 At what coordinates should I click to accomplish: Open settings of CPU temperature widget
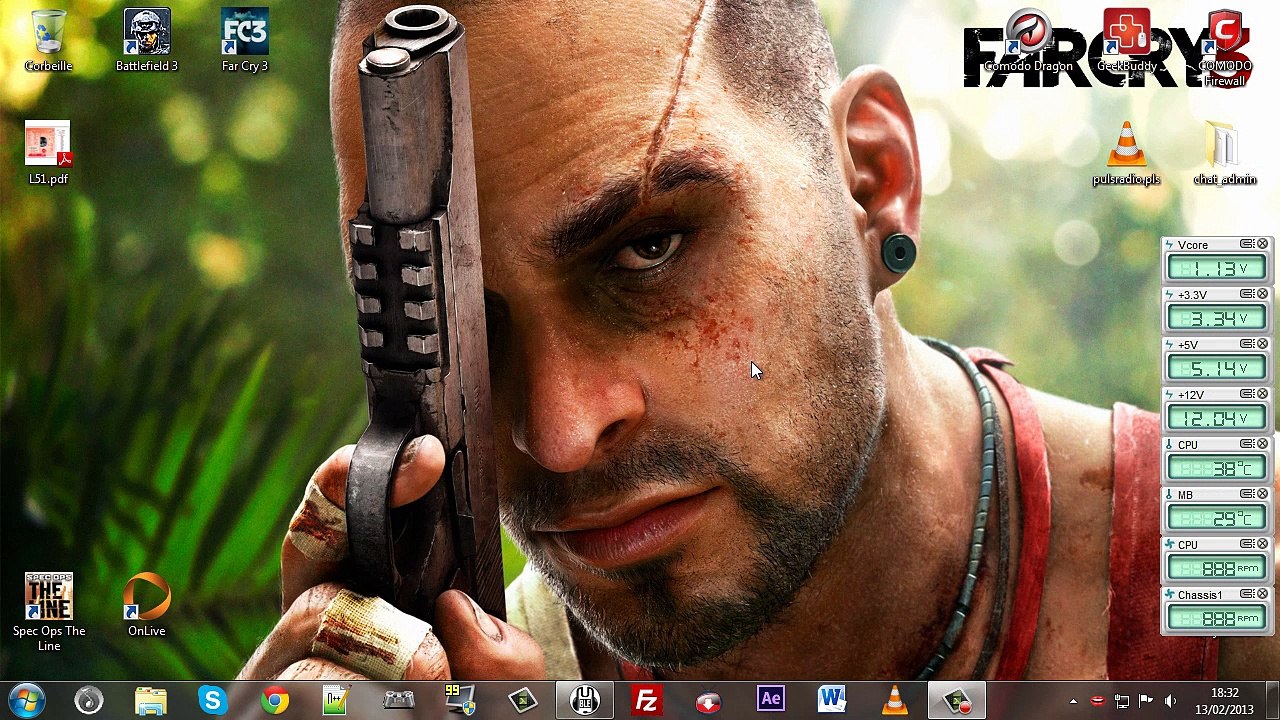1247,444
